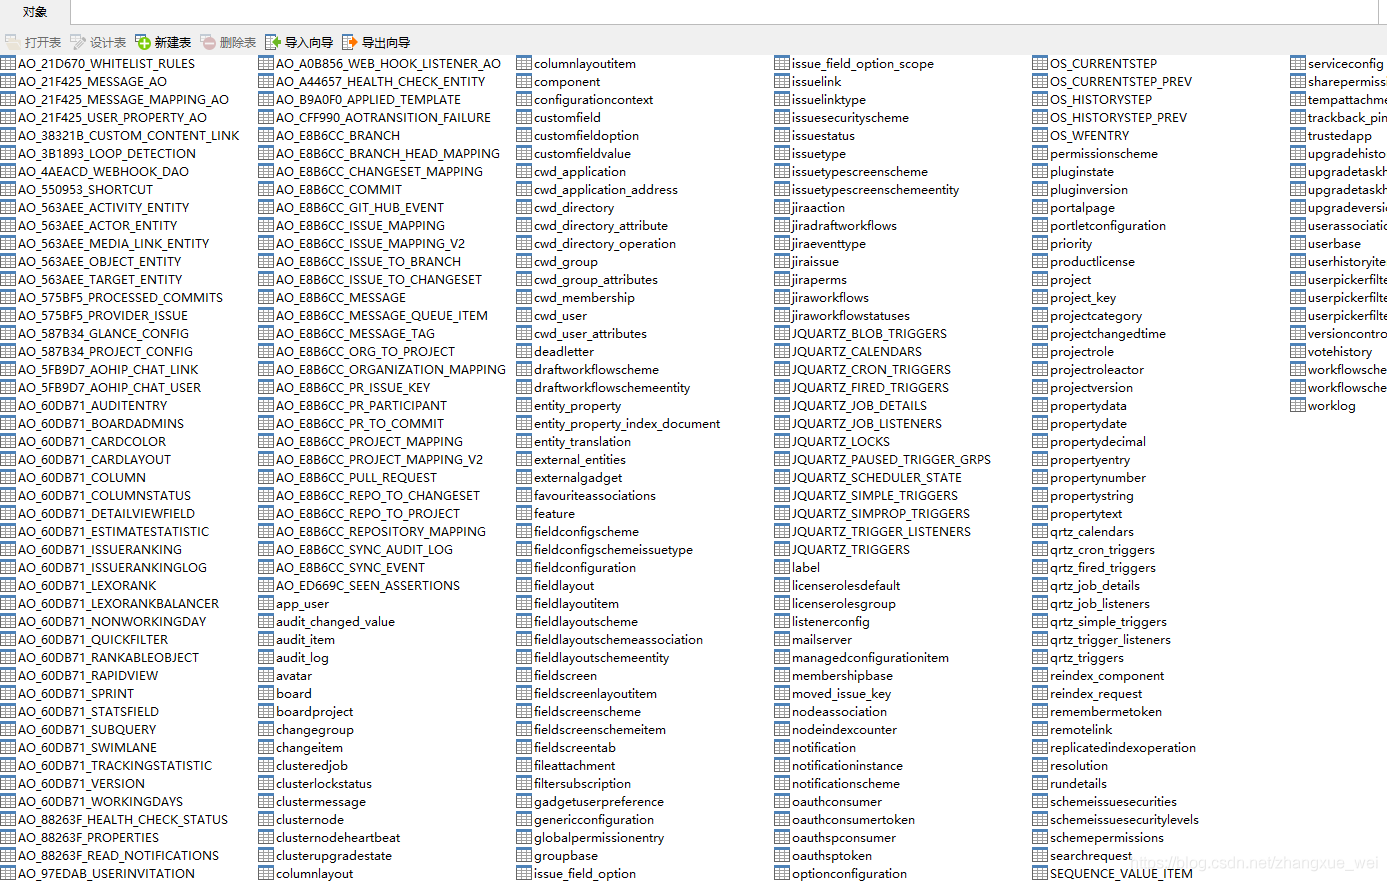Select the oauthconsumer table name

pos(837,801)
